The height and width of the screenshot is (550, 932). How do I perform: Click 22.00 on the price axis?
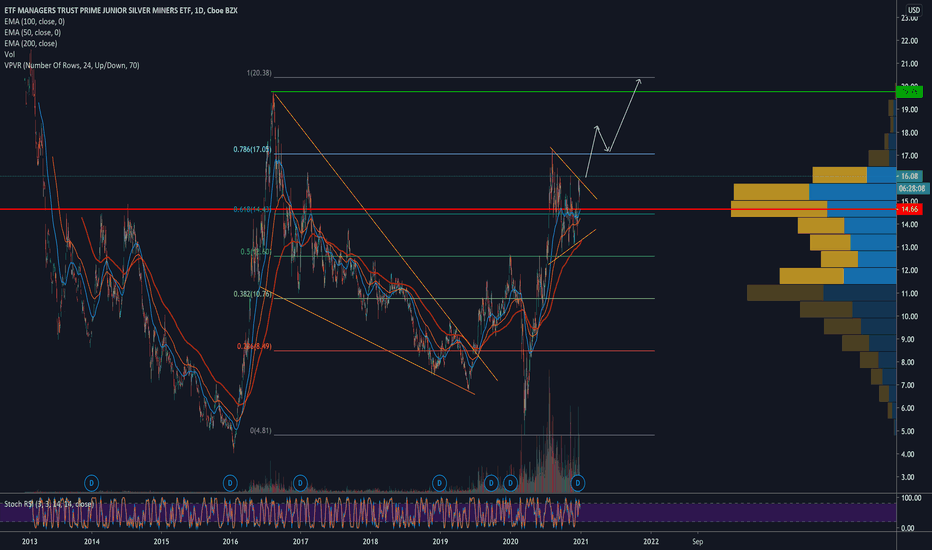point(909,41)
